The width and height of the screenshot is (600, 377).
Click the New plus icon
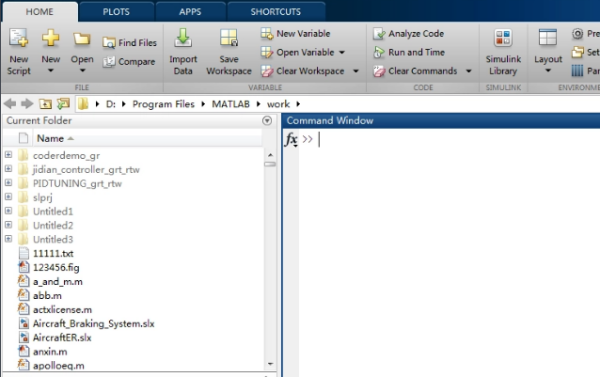point(51,38)
